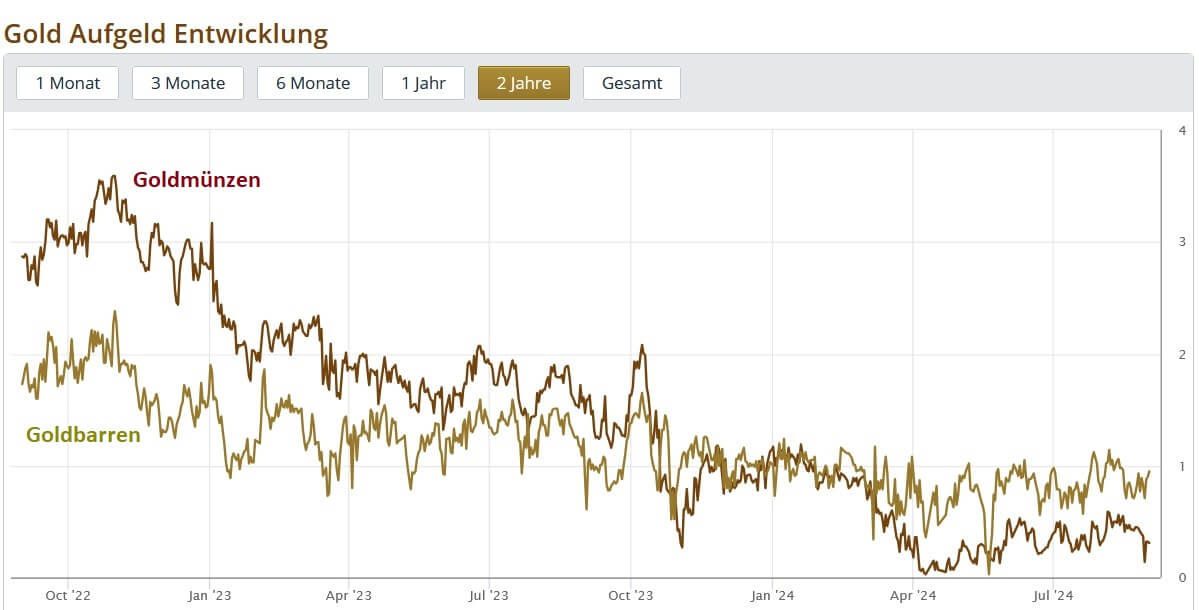Viewport: 1199px width, 610px height.
Task: Click the y-axis value 3
Action: (1183, 242)
